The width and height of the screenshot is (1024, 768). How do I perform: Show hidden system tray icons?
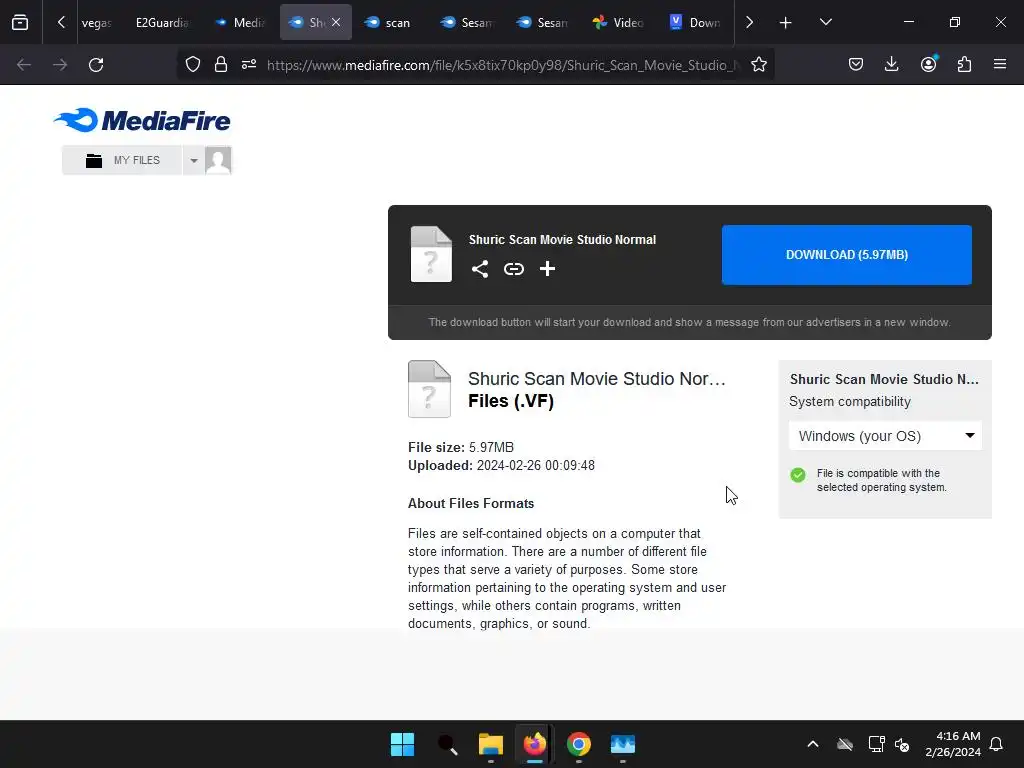(x=813, y=744)
